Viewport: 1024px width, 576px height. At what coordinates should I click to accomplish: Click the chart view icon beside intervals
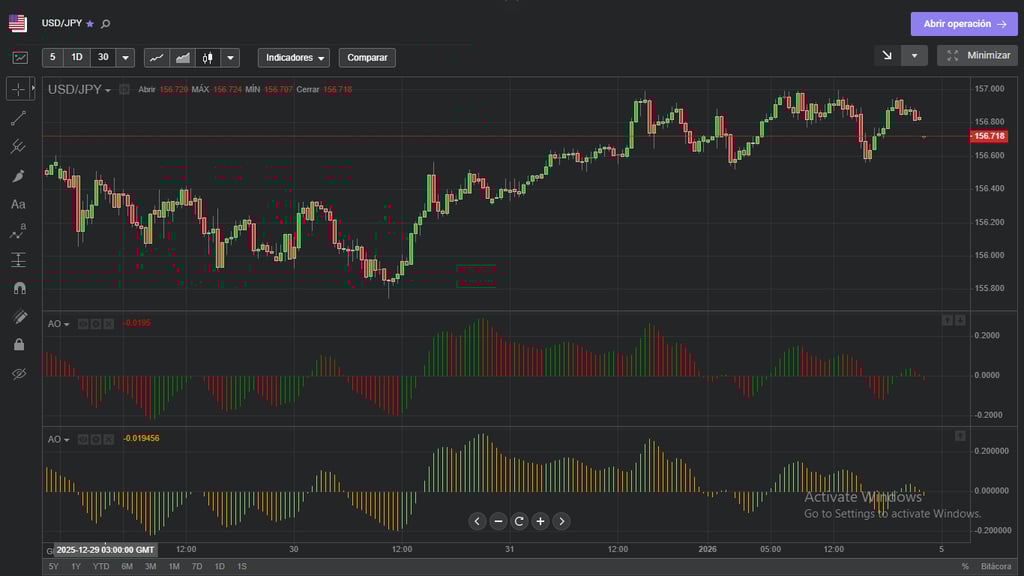point(20,57)
